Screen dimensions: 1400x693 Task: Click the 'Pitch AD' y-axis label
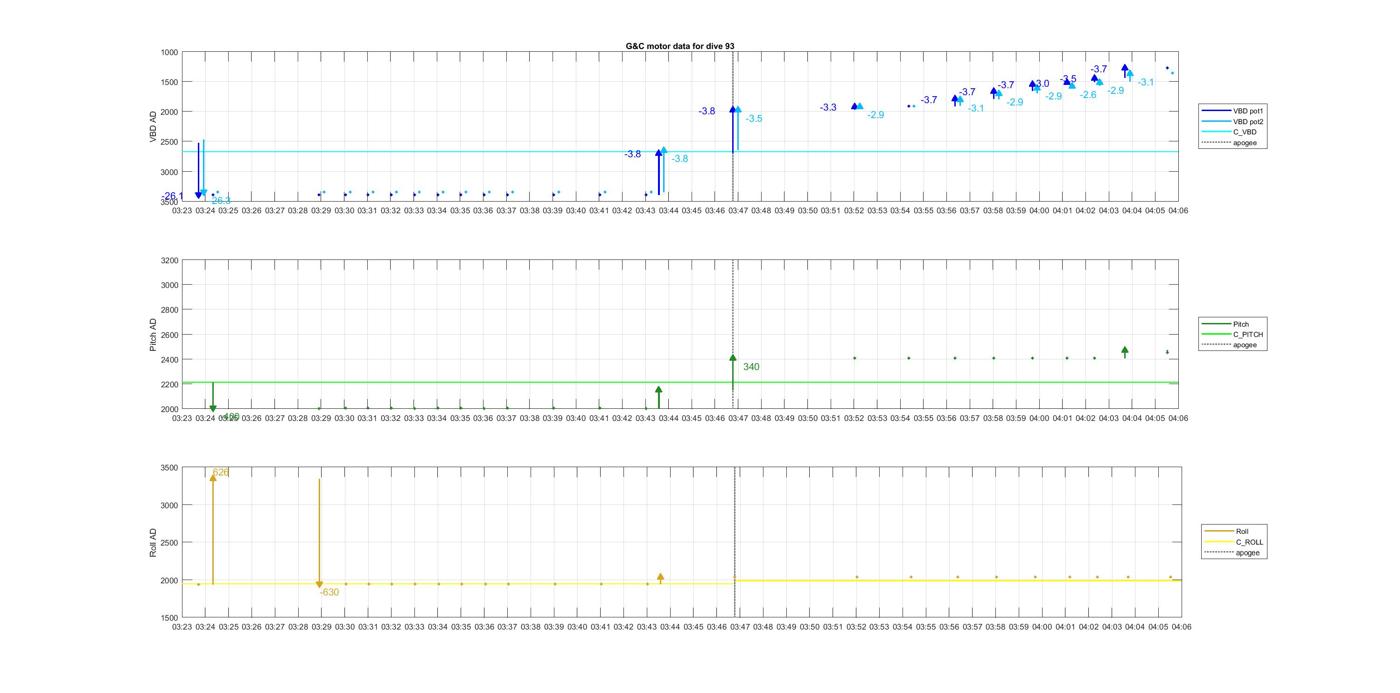click(154, 335)
